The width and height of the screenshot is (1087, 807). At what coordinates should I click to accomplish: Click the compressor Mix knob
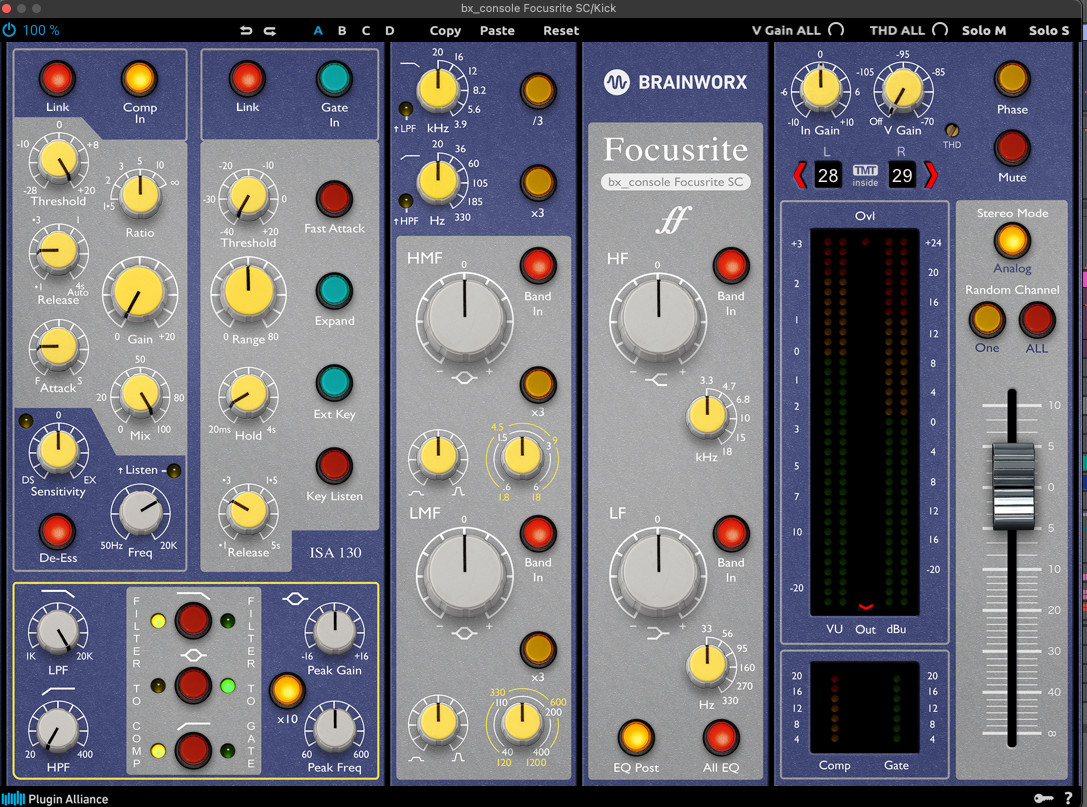coord(140,393)
